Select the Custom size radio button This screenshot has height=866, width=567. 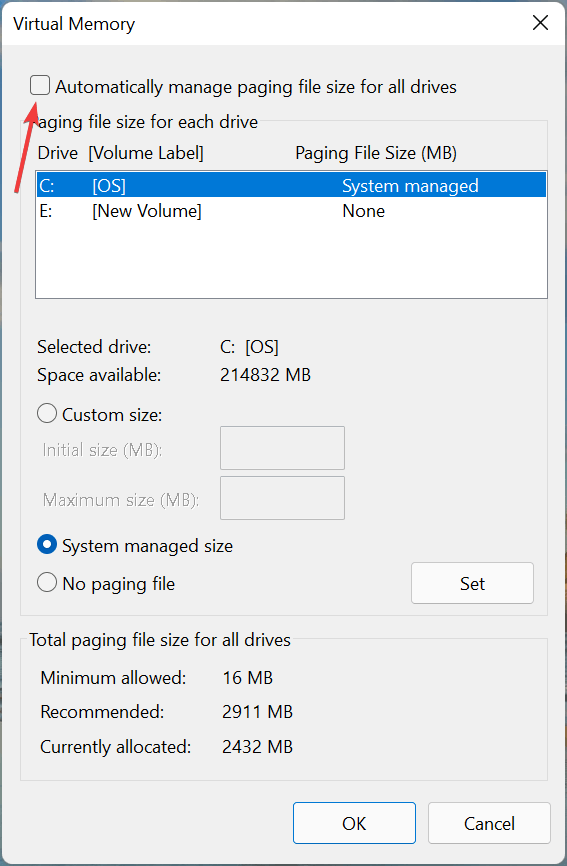coord(47,414)
